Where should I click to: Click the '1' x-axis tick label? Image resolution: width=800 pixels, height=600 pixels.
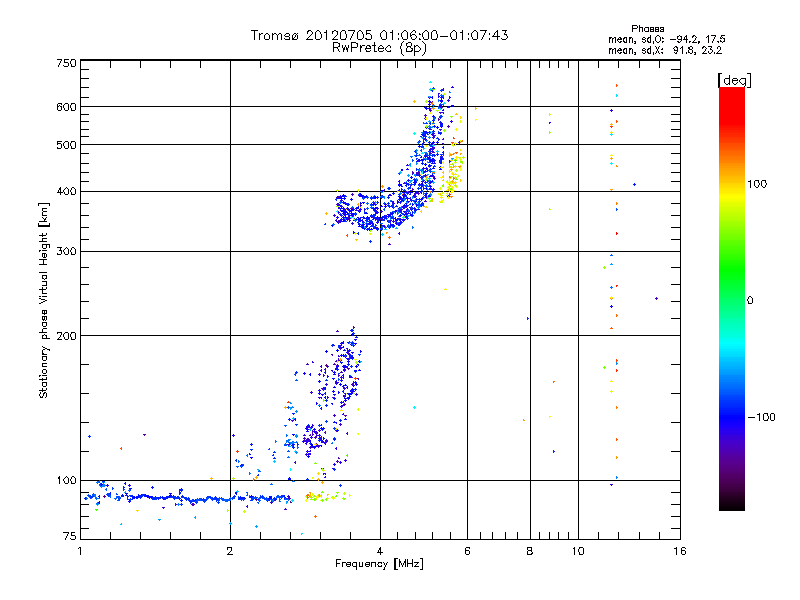pos(80,551)
